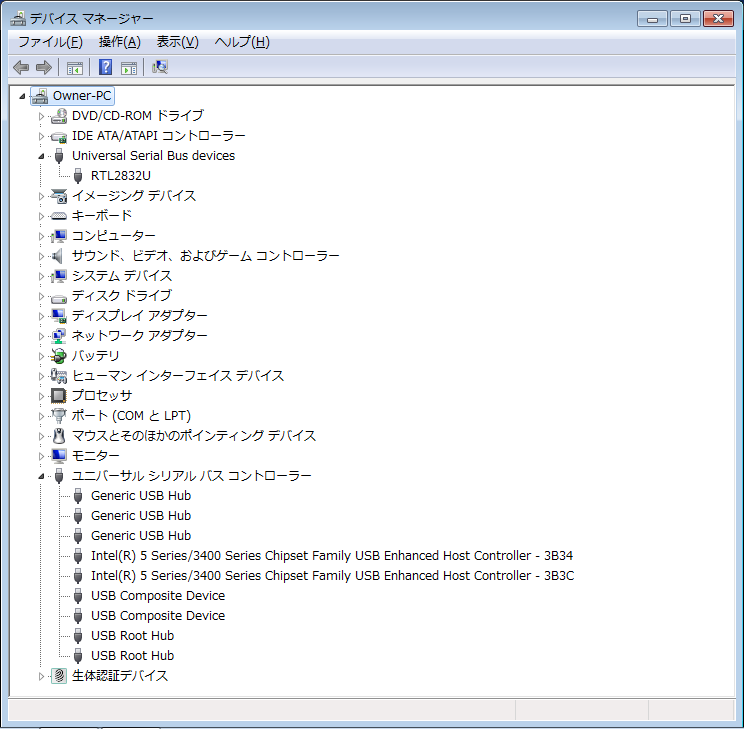Viewport: 744px width, 729px height.
Task: Expand the ディスプレイ アダプター node
Action: tap(41, 316)
